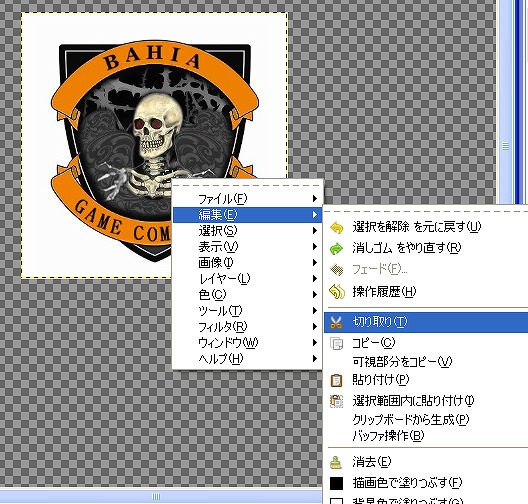Image resolution: width=528 pixels, height=504 pixels.
Task: Choose 選択範囲内に貼り付け(I)
Action: pyautogui.click(x=426, y=401)
